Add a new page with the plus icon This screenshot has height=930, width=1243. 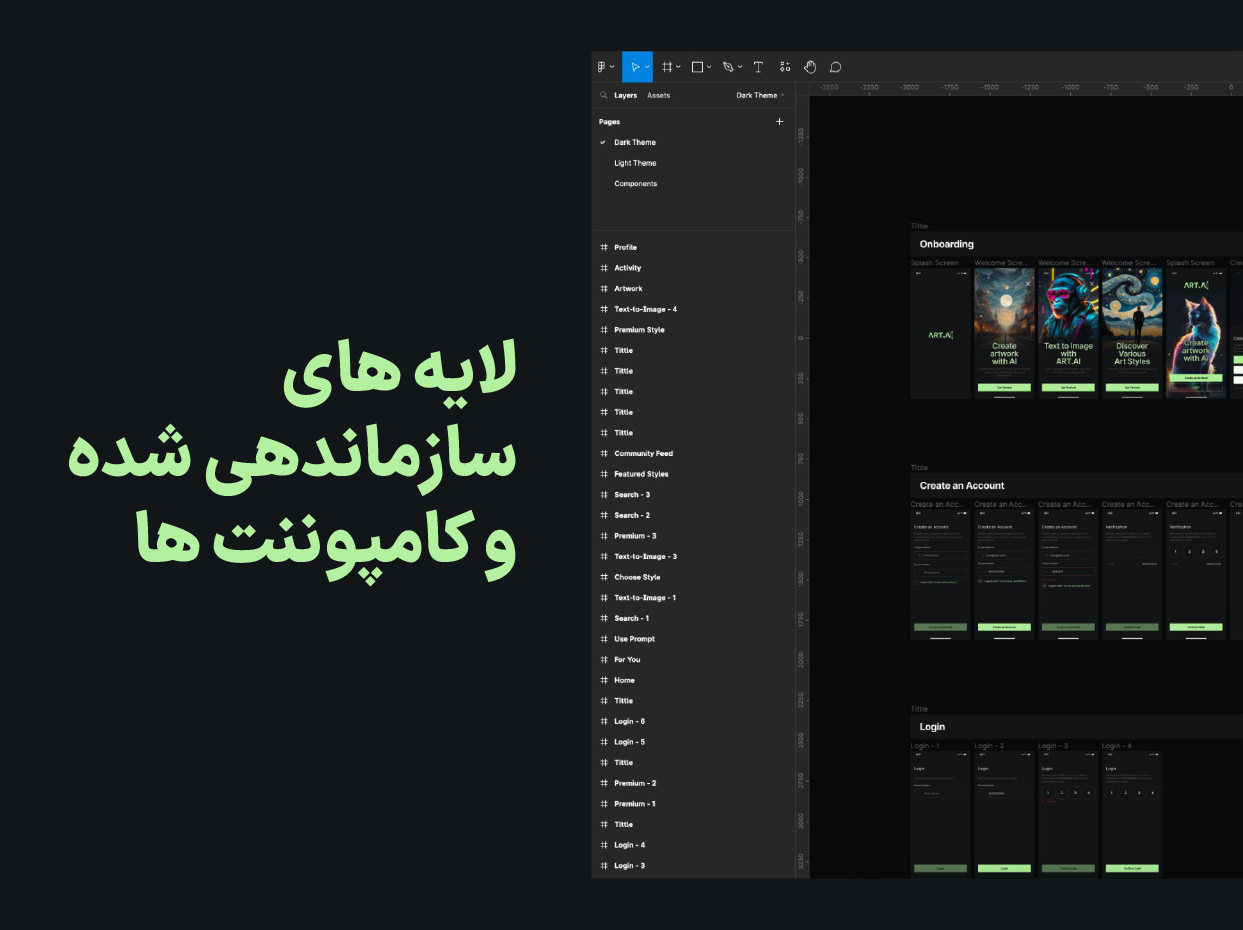click(780, 122)
